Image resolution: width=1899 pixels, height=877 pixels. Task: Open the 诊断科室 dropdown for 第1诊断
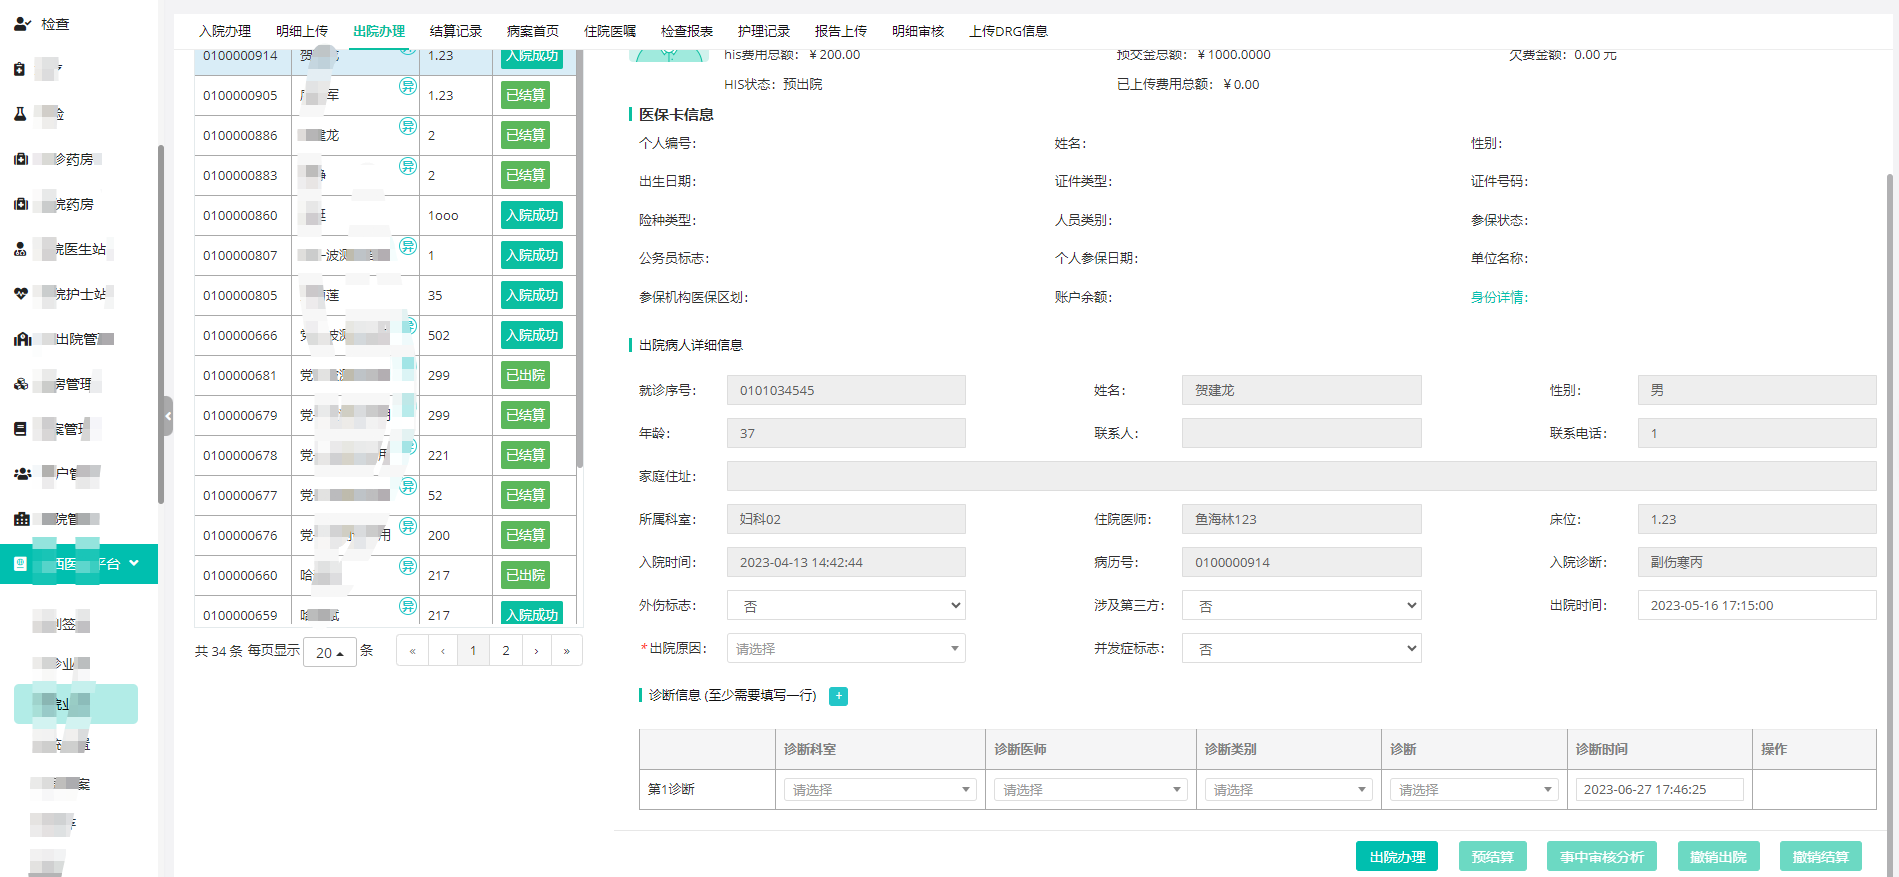(x=880, y=790)
